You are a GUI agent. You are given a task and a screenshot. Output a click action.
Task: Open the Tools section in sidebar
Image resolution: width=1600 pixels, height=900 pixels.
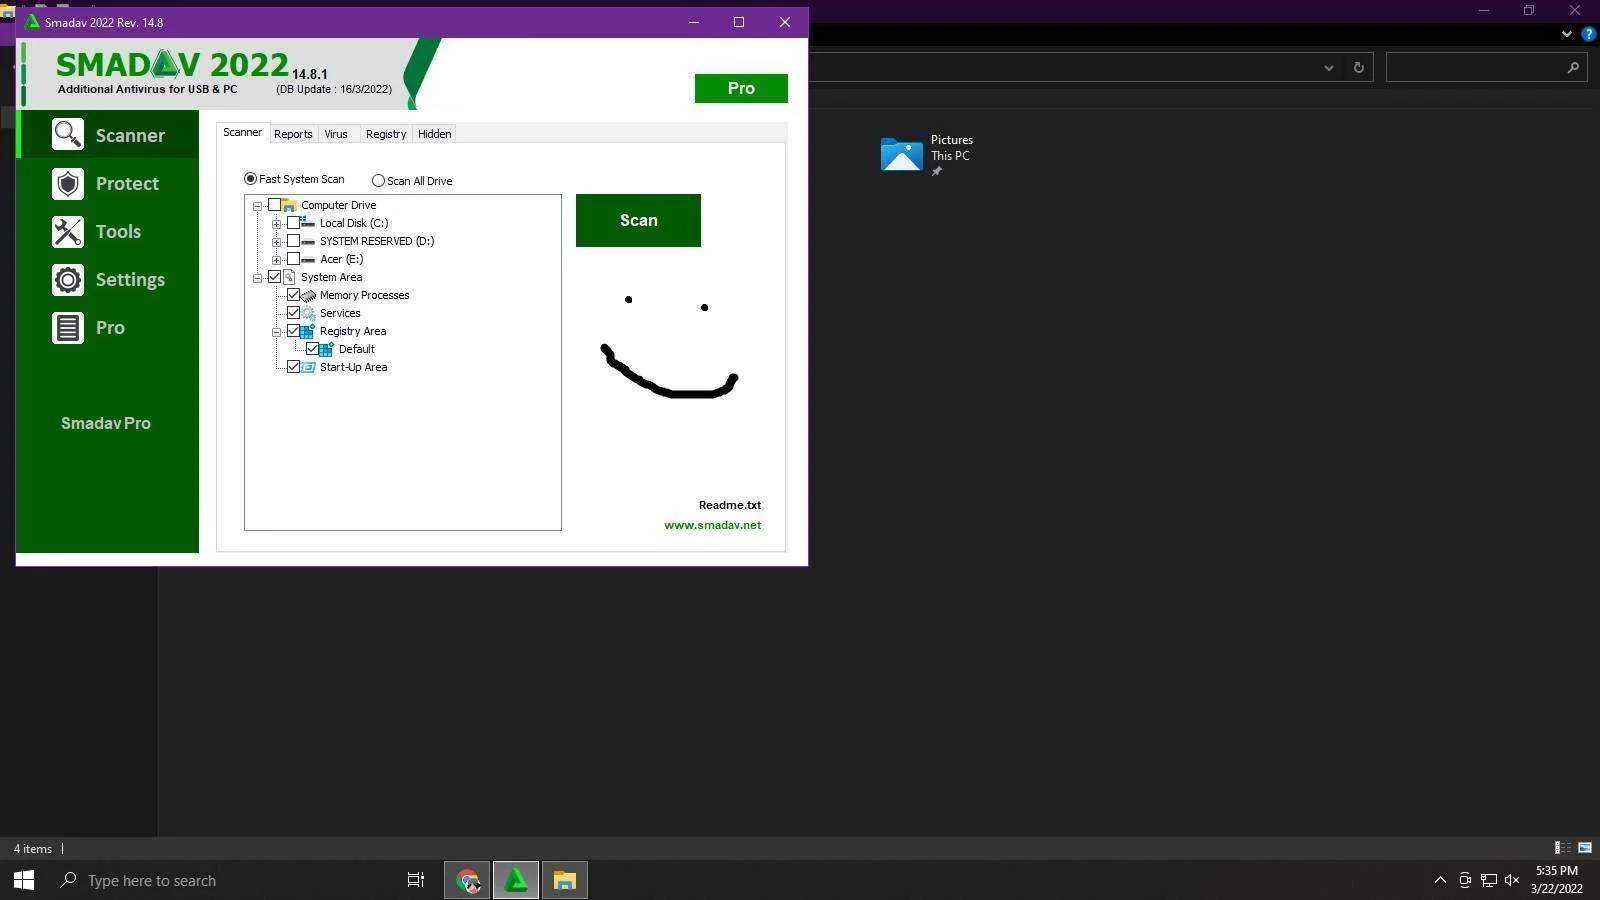tap(108, 231)
